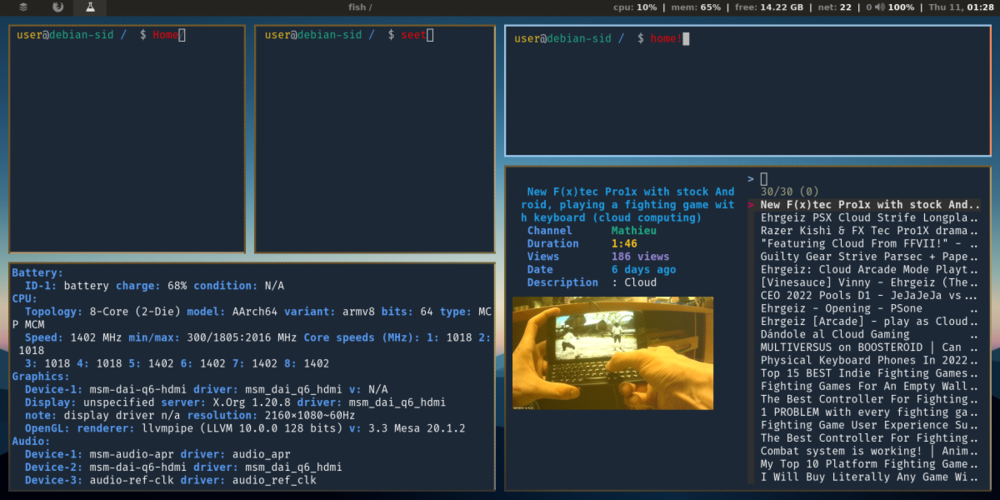This screenshot has height=500, width=1000.
Task: Switch to the layers-stack workspace icon
Action: [24, 8]
